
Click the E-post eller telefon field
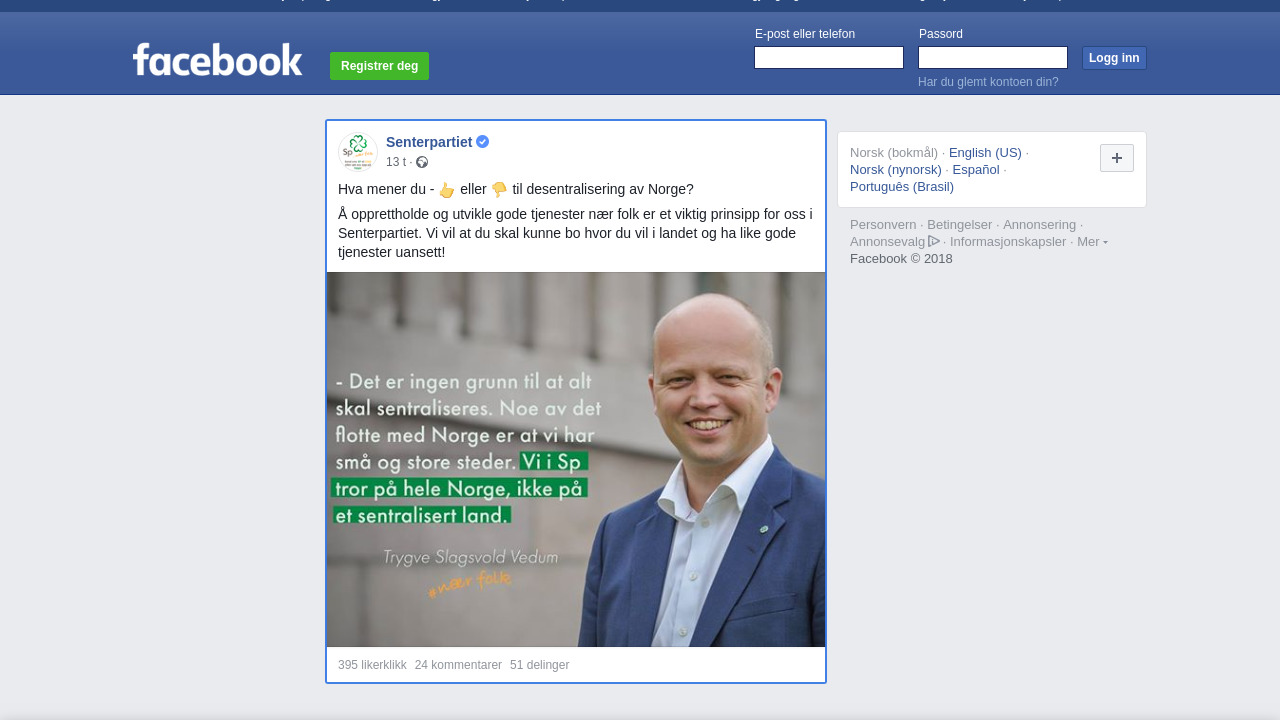829,58
